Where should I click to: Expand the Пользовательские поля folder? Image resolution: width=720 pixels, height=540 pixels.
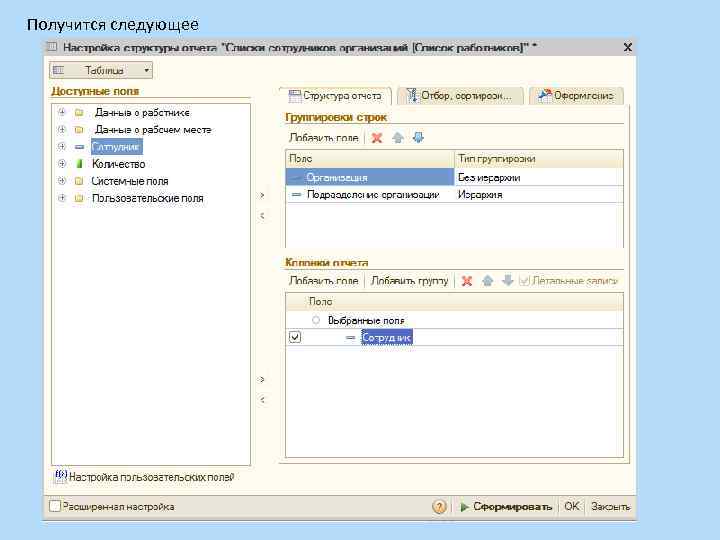[x=62, y=198]
